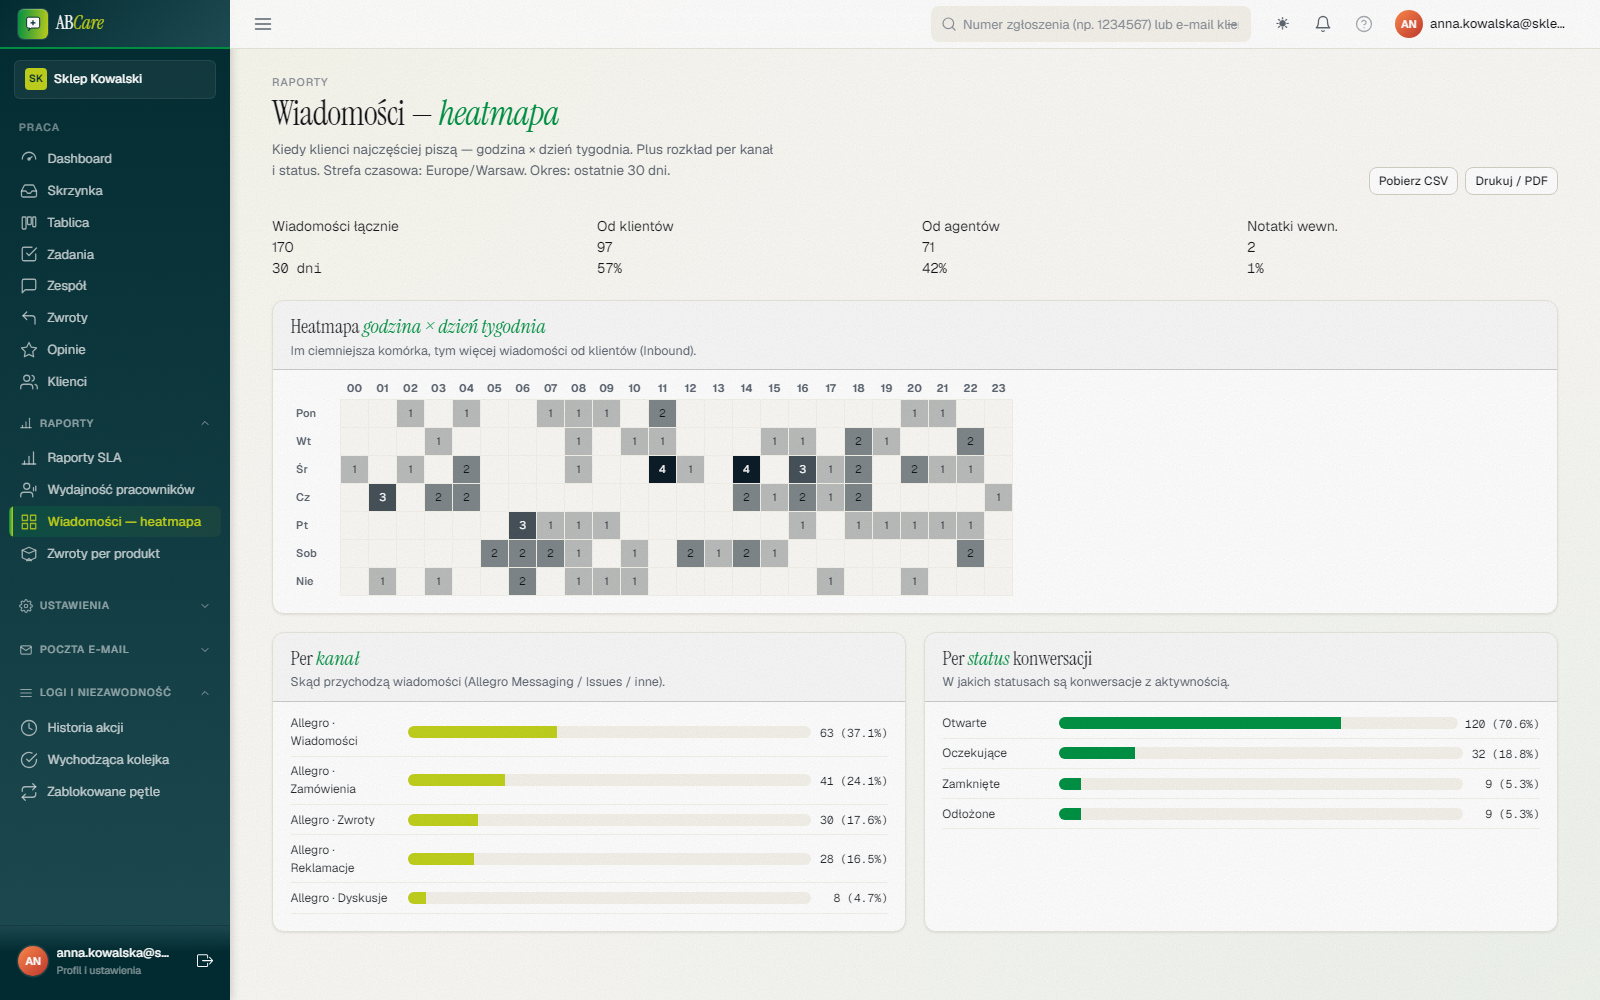Download data with Pobierz CSV

coord(1413,181)
